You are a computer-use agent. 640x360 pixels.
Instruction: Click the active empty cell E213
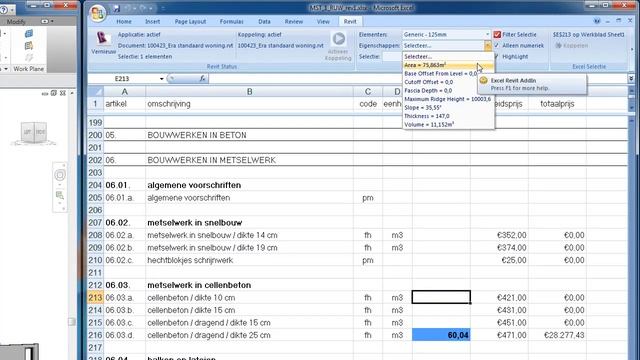pos(441,298)
